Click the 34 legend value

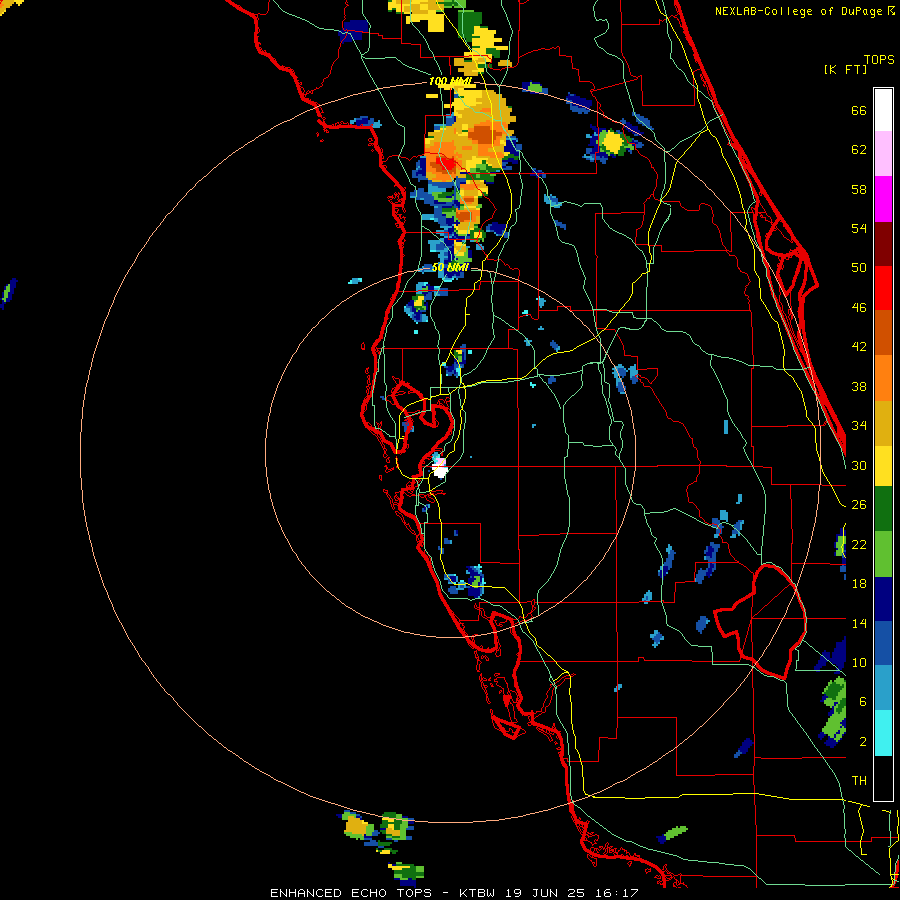click(x=859, y=425)
